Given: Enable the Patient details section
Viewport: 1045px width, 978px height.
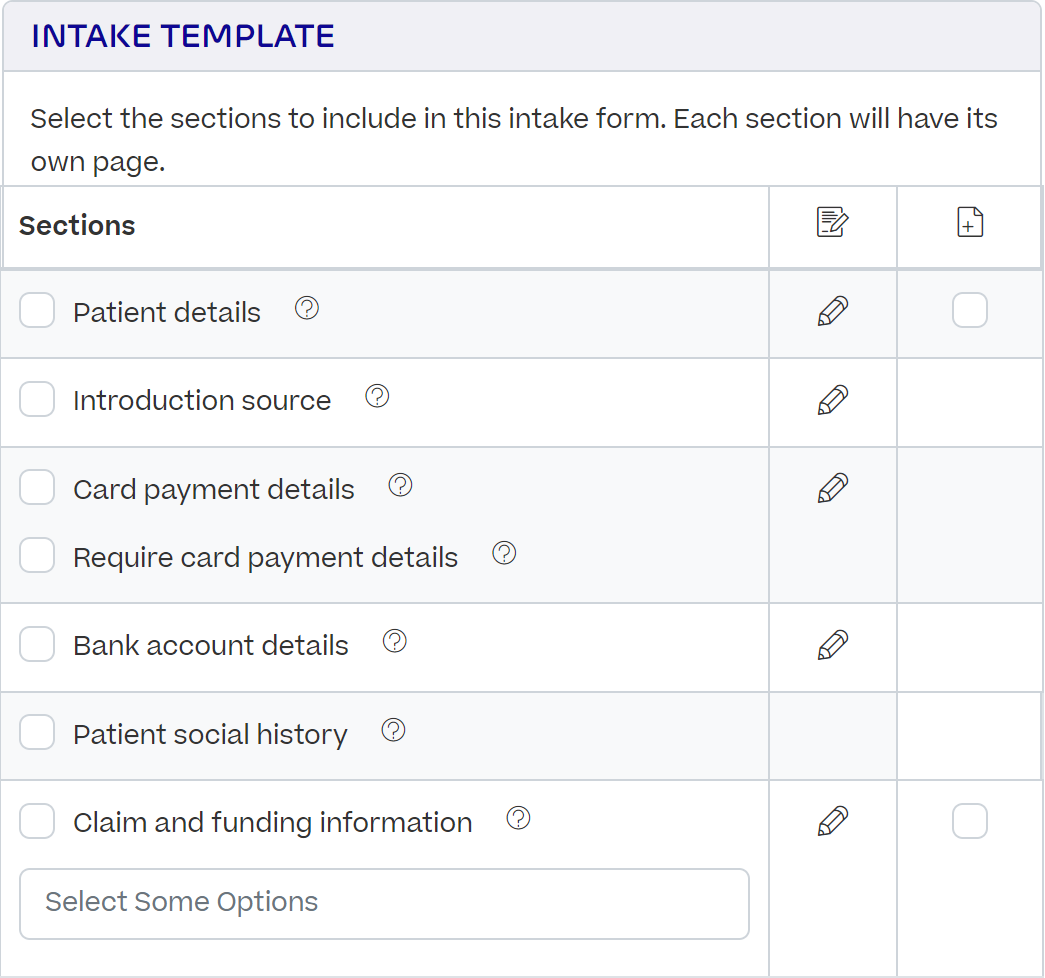Looking at the screenshot, I should coord(37,310).
